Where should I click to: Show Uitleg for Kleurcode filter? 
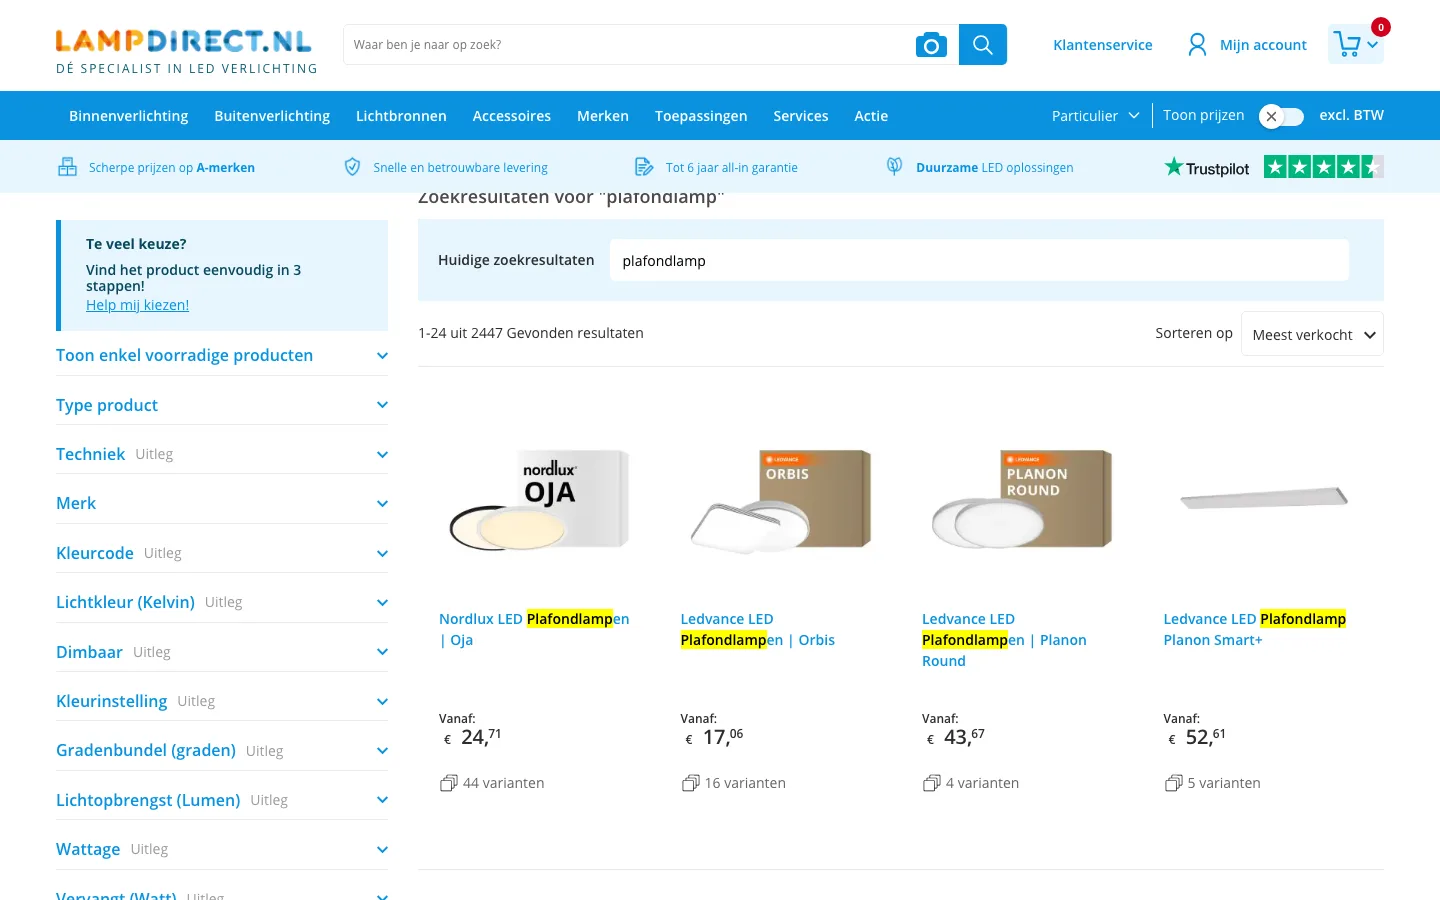click(162, 553)
